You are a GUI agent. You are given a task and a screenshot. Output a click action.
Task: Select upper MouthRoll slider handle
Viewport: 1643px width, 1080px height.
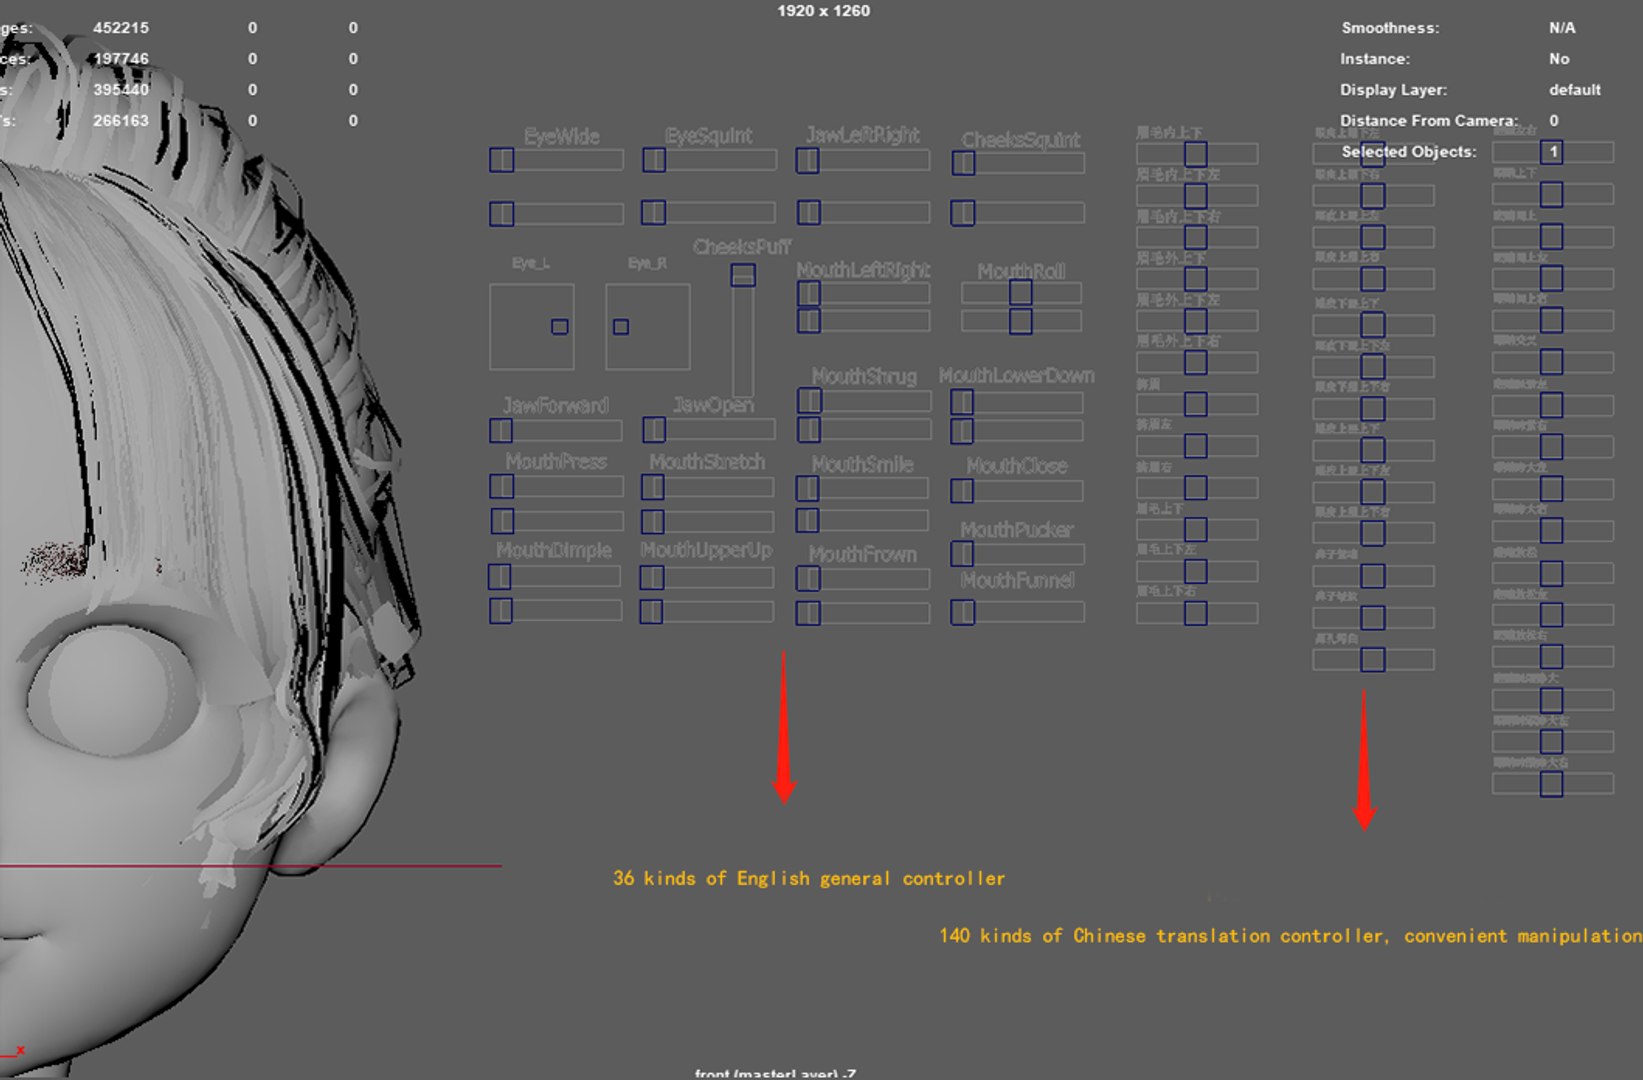click(1020, 292)
